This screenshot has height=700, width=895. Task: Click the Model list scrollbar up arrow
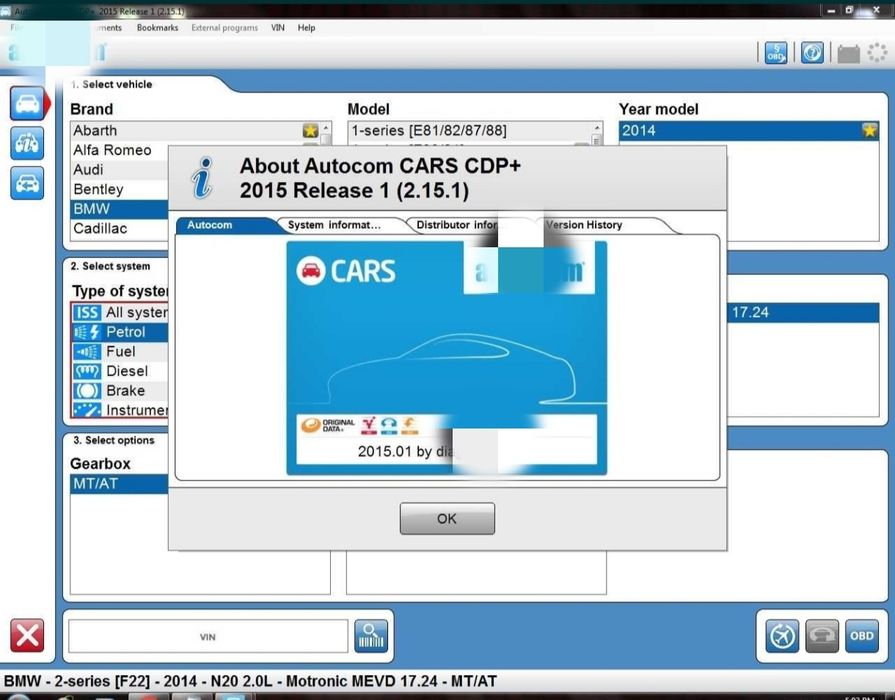(x=596, y=127)
